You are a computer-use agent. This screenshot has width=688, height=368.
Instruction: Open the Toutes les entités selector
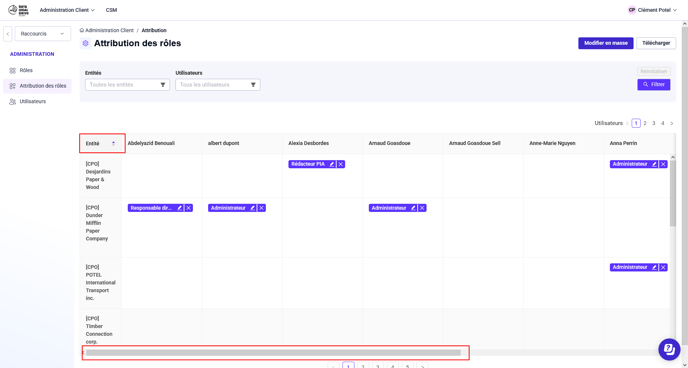[x=127, y=85]
